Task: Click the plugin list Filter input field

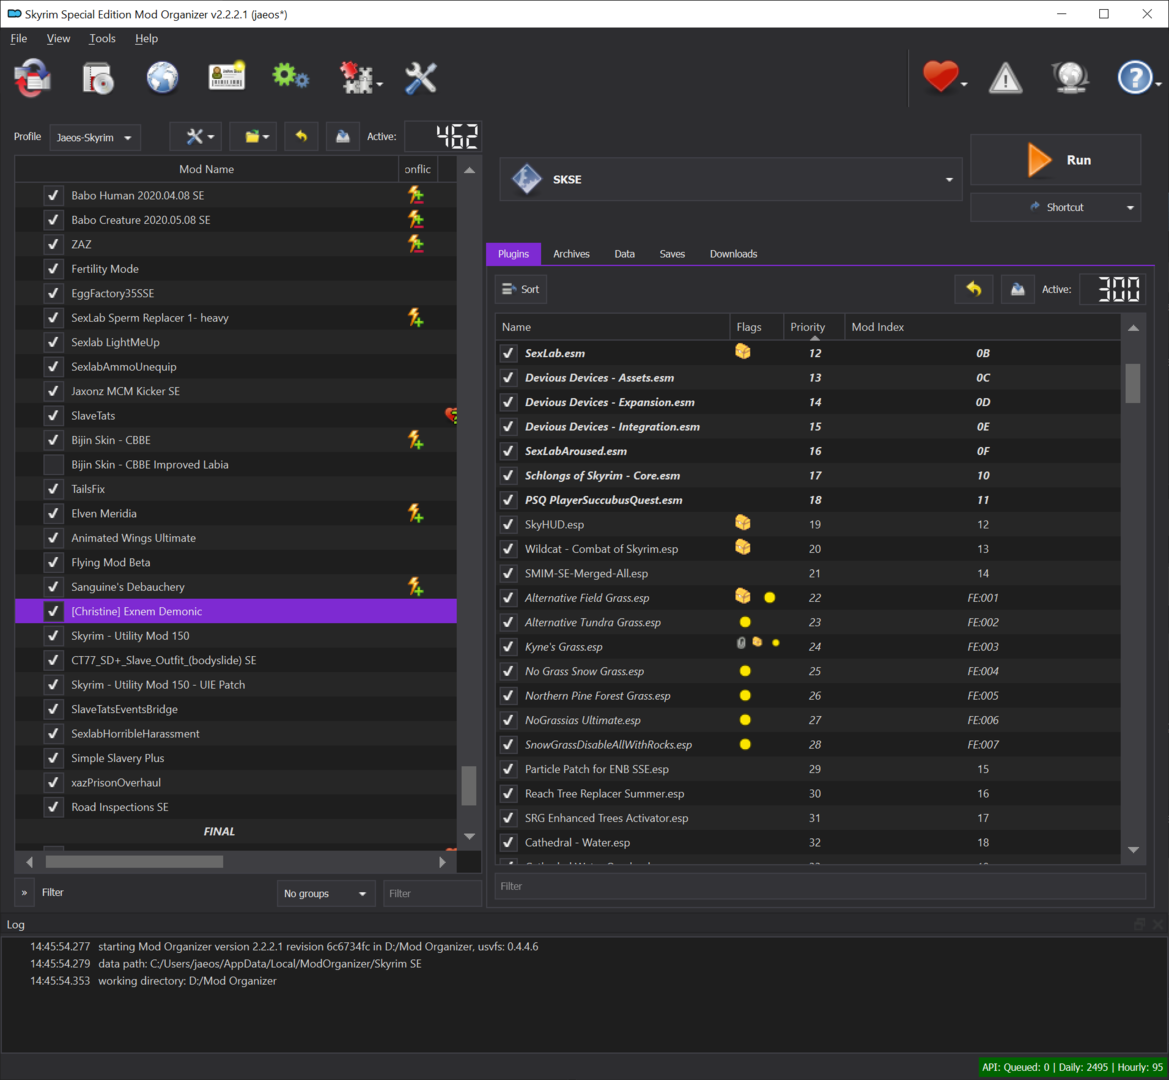Action: tap(819, 886)
